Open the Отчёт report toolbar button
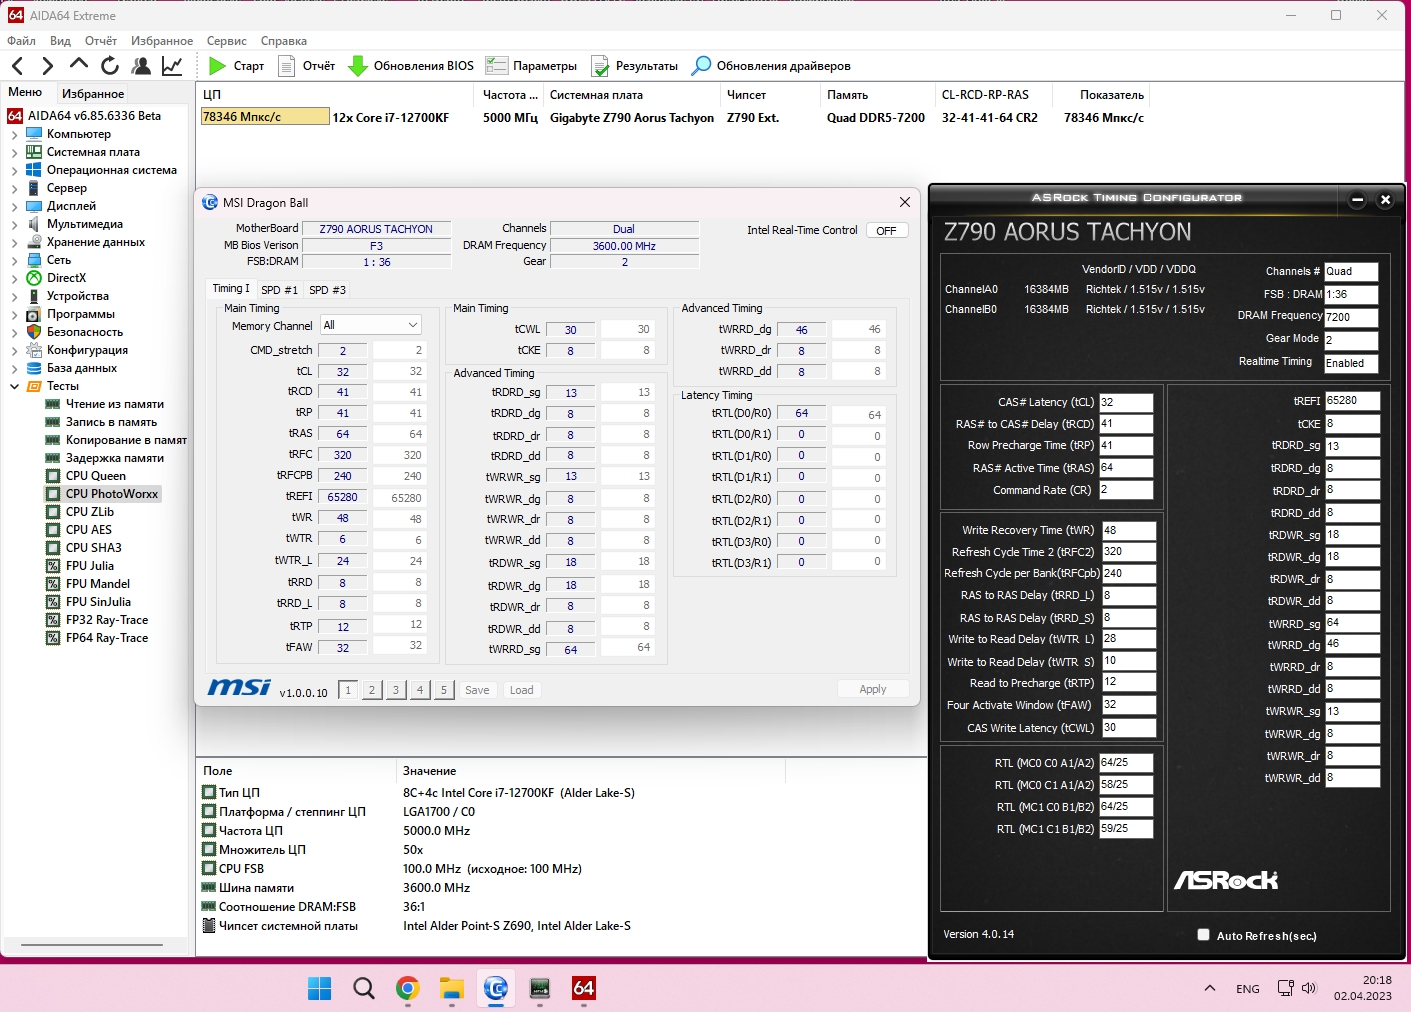 (x=306, y=66)
